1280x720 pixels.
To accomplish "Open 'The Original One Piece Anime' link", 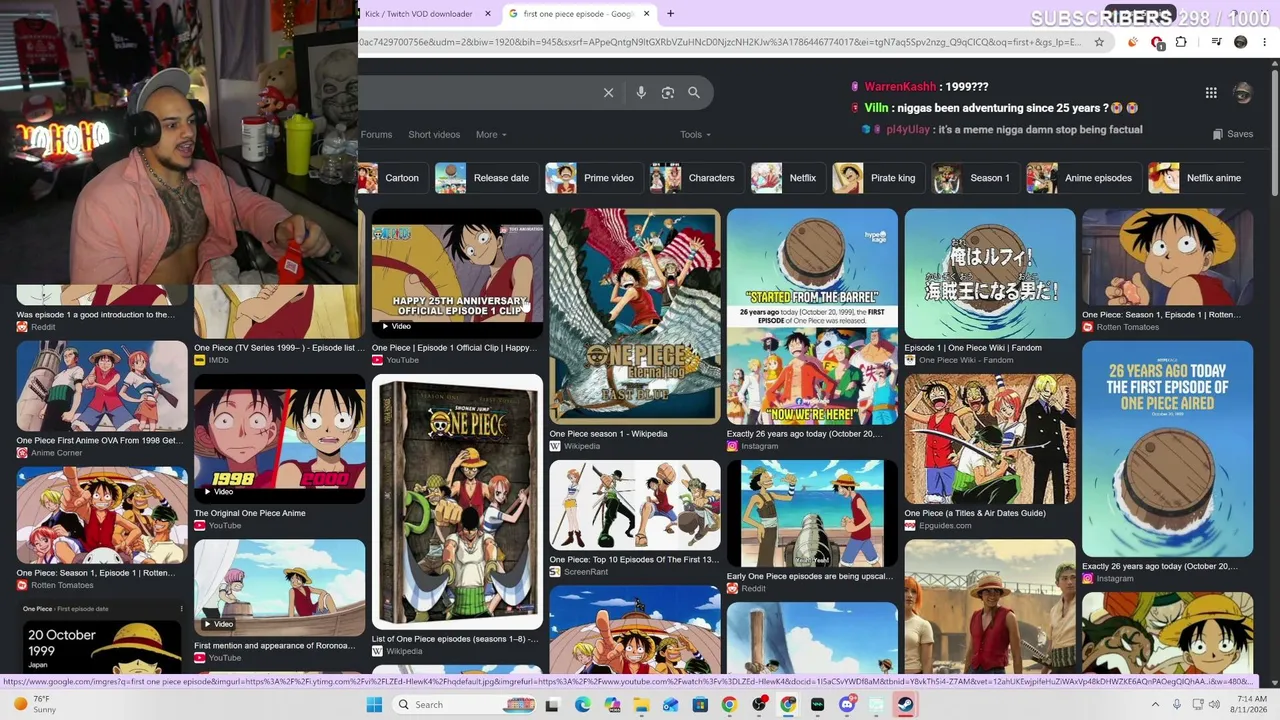I will pyautogui.click(x=250, y=513).
